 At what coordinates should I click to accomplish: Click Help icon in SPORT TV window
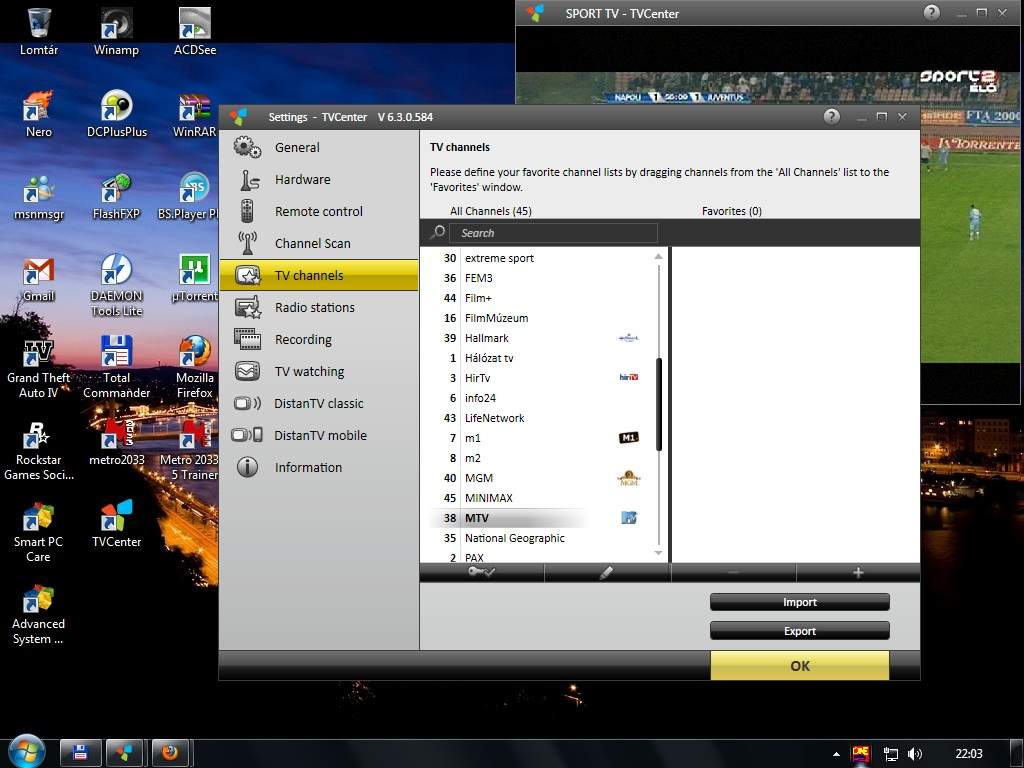931,12
